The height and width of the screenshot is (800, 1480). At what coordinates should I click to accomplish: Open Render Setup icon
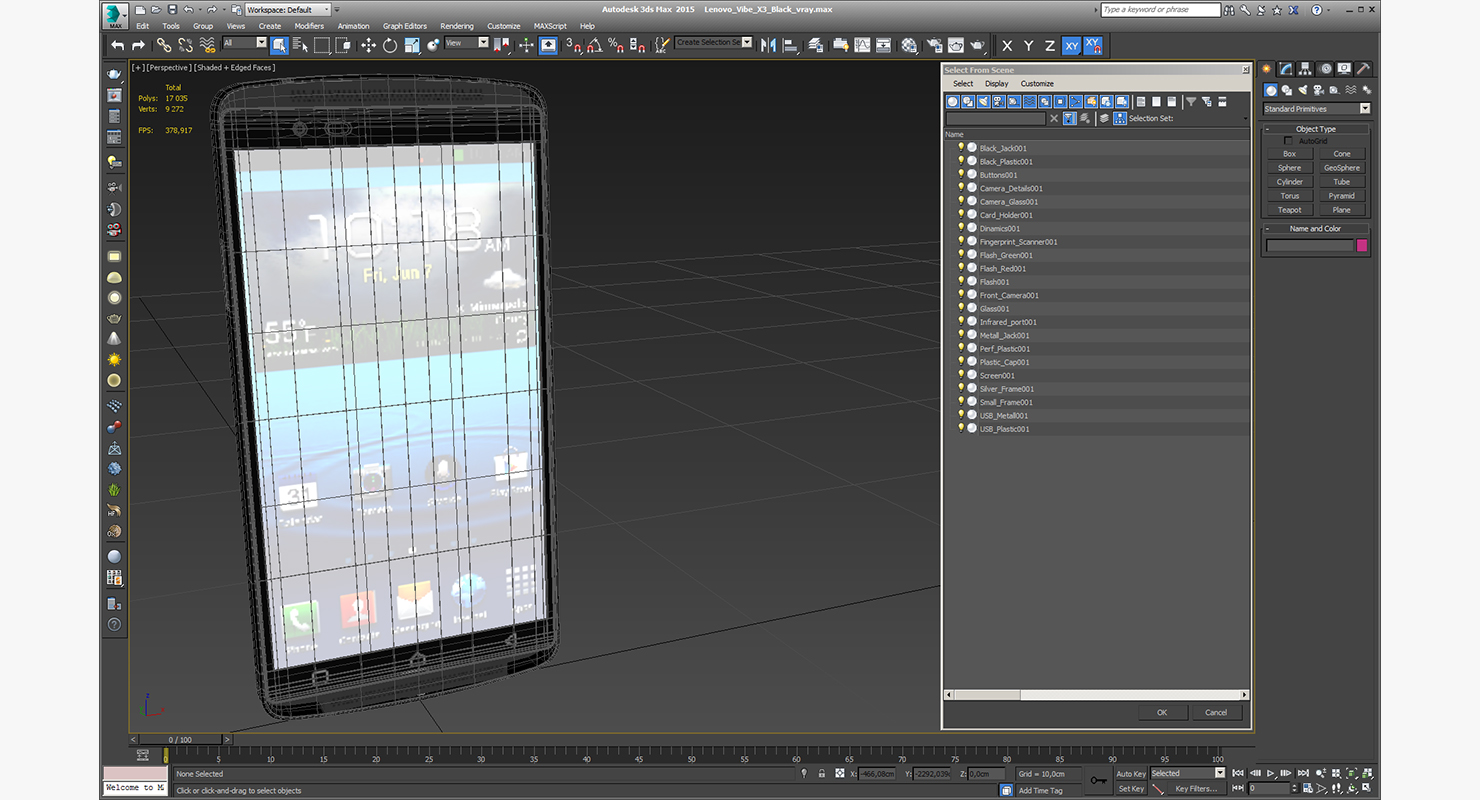coord(934,45)
